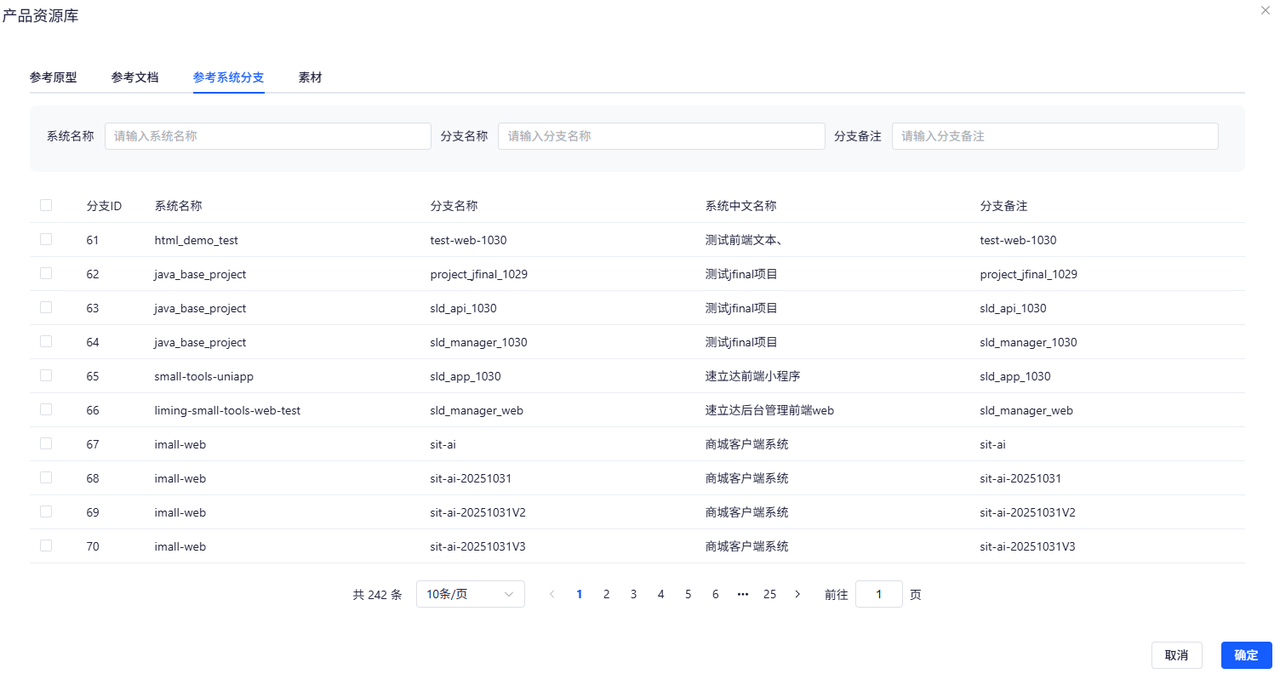The width and height of the screenshot is (1280, 674).
Task: Check the row with 分支ID 62
Action: click(46, 273)
